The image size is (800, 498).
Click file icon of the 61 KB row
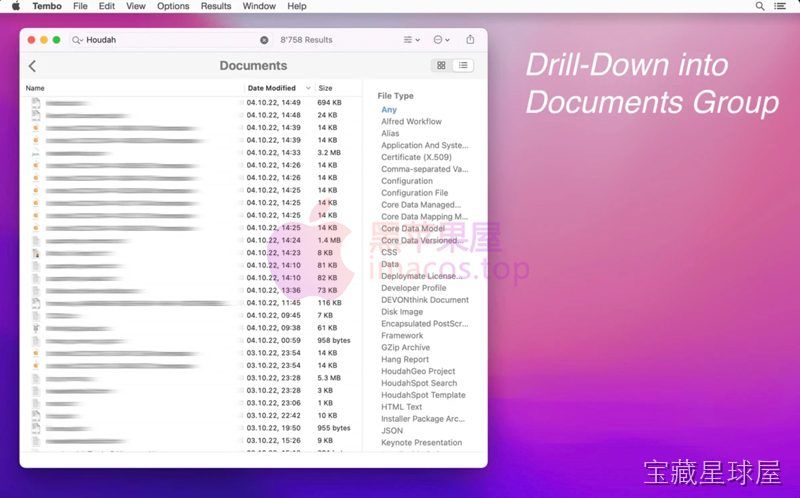pyautogui.click(x=36, y=328)
